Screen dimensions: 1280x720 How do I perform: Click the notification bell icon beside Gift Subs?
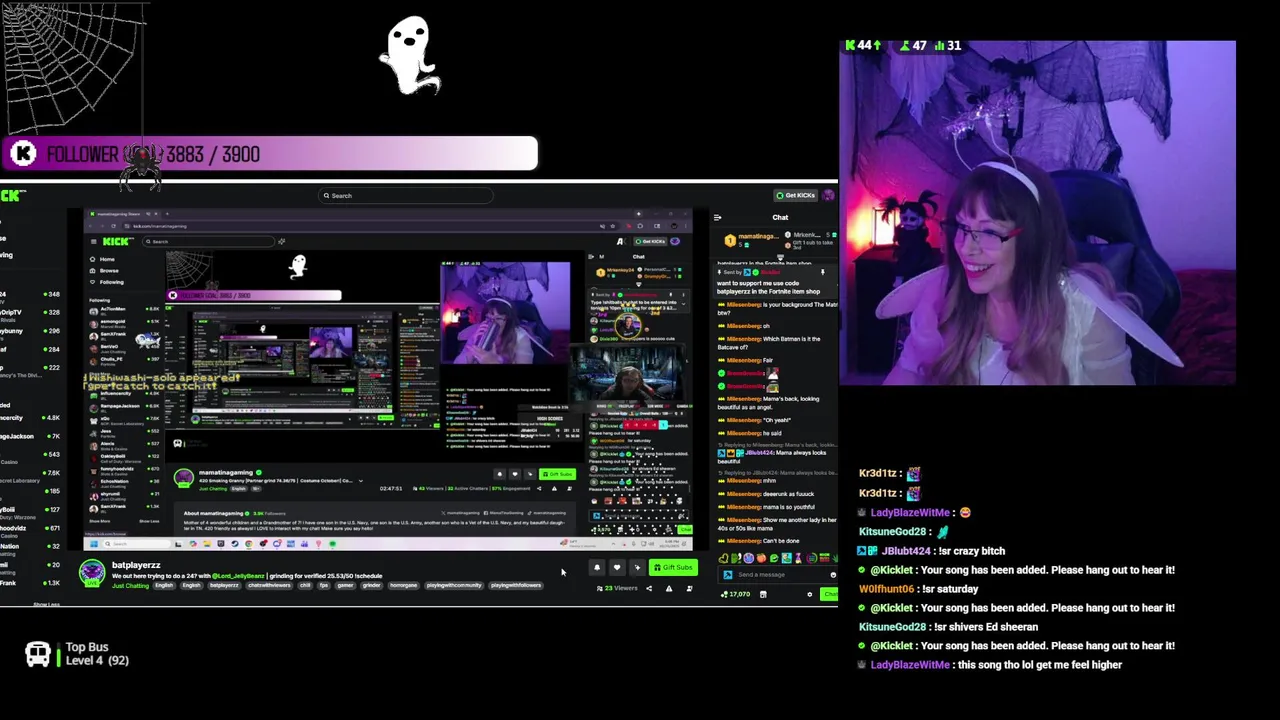coord(597,567)
